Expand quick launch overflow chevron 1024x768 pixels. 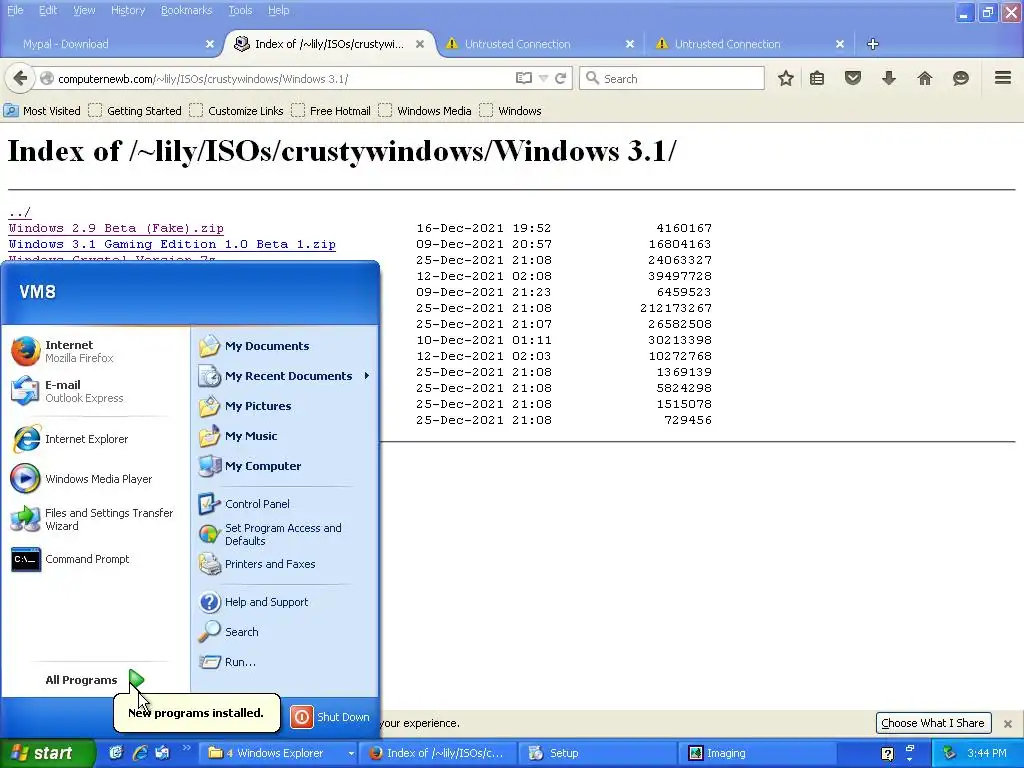[186, 748]
